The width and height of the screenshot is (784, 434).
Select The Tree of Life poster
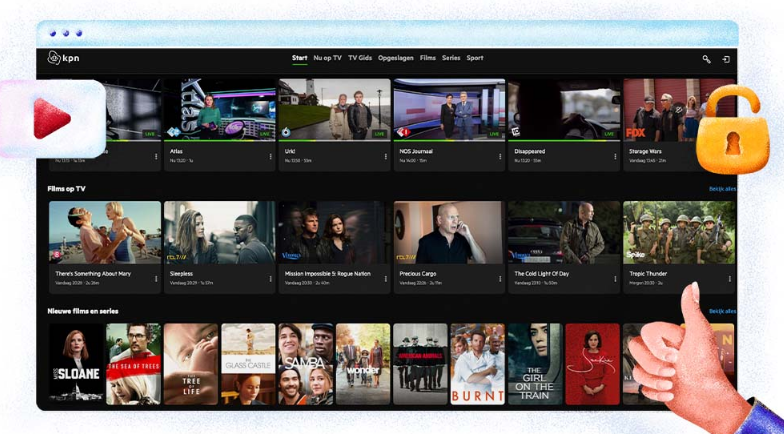[x=191, y=364]
